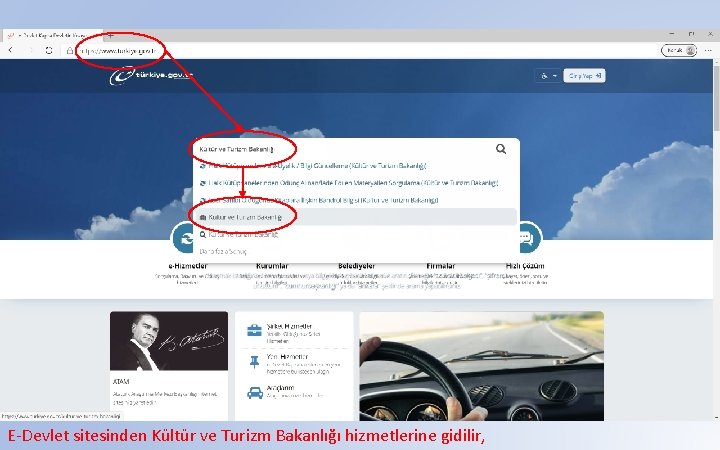Click the Giriş Yap login button
Image resolution: width=720 pixels, height=450 pixels.
[584, 76]
